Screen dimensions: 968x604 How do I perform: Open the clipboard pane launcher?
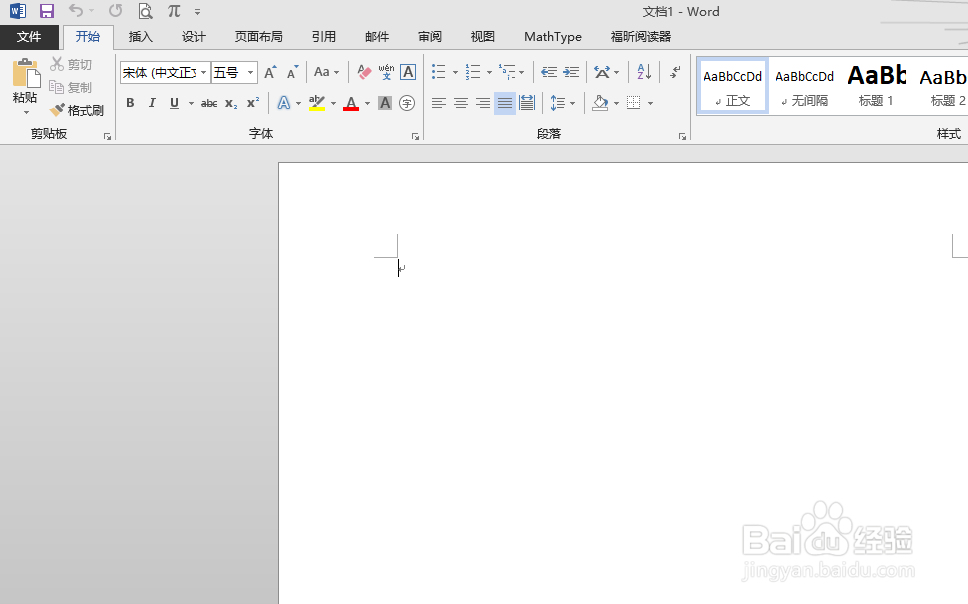(107, 136)
